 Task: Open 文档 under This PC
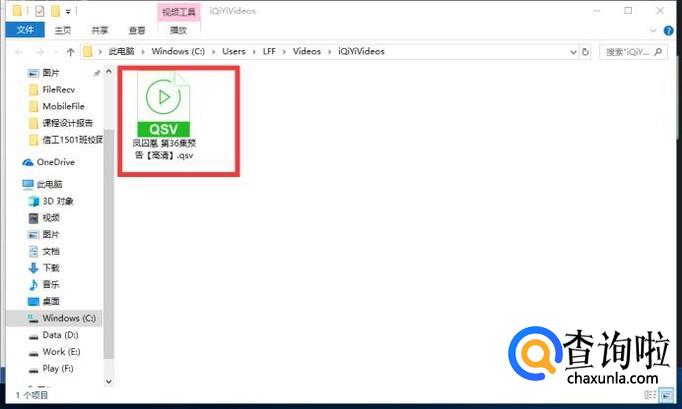(51, 251)
